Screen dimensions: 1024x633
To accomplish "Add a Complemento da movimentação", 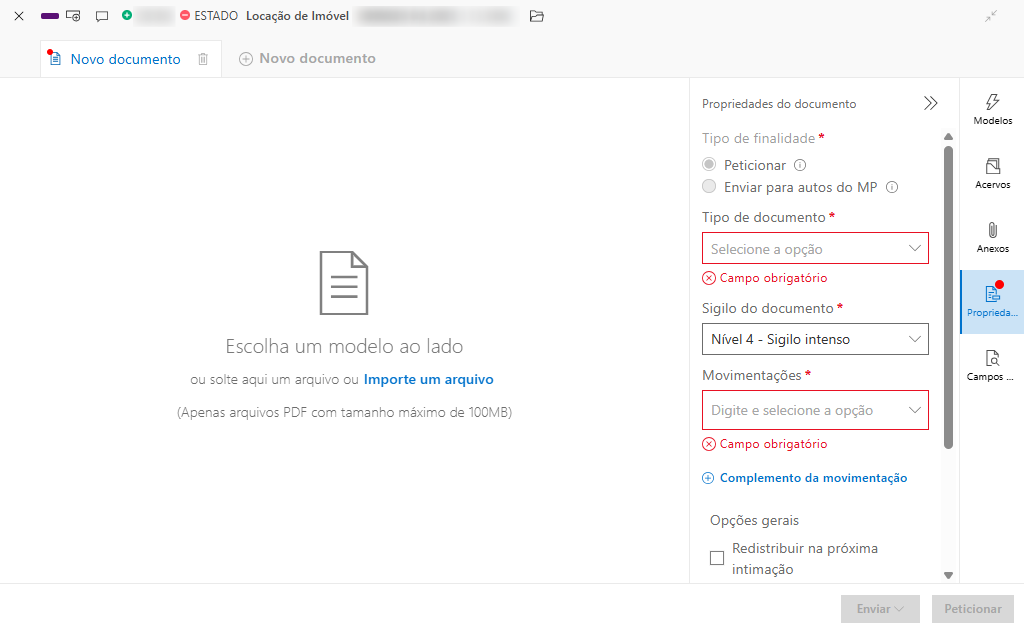I will (x=805, y=478).
